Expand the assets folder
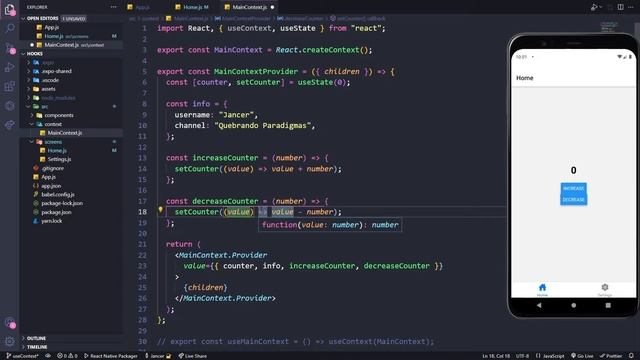Viewport: 640px width, 360px height. click(48, 89)
